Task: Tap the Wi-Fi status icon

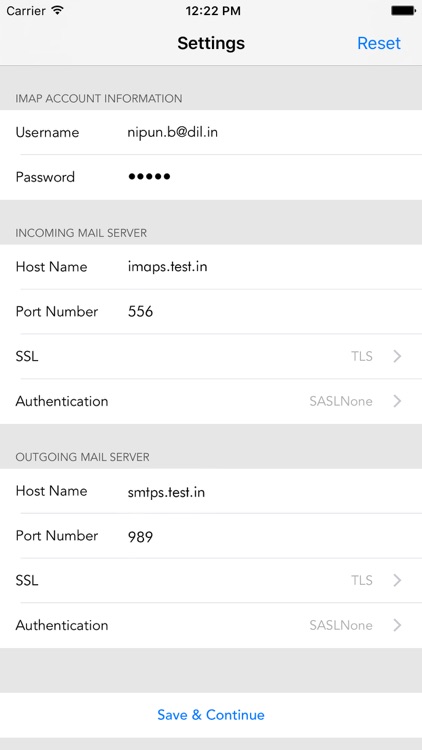Action: (57, 11)
